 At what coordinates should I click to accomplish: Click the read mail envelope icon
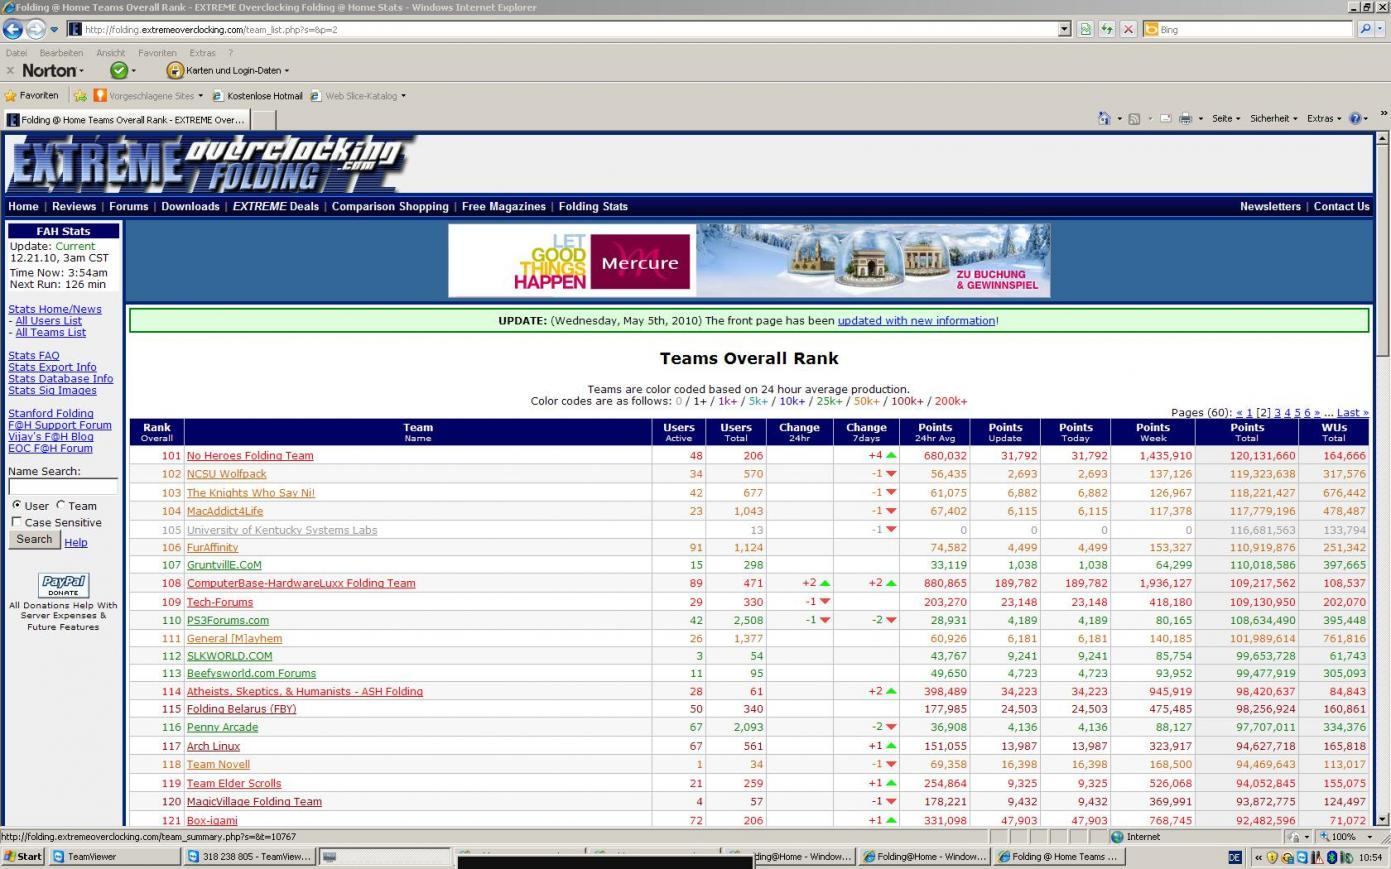[1164, 118]
